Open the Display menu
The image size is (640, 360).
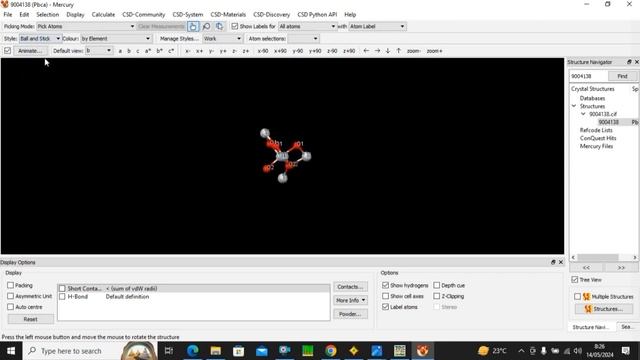tap(75, 15)
